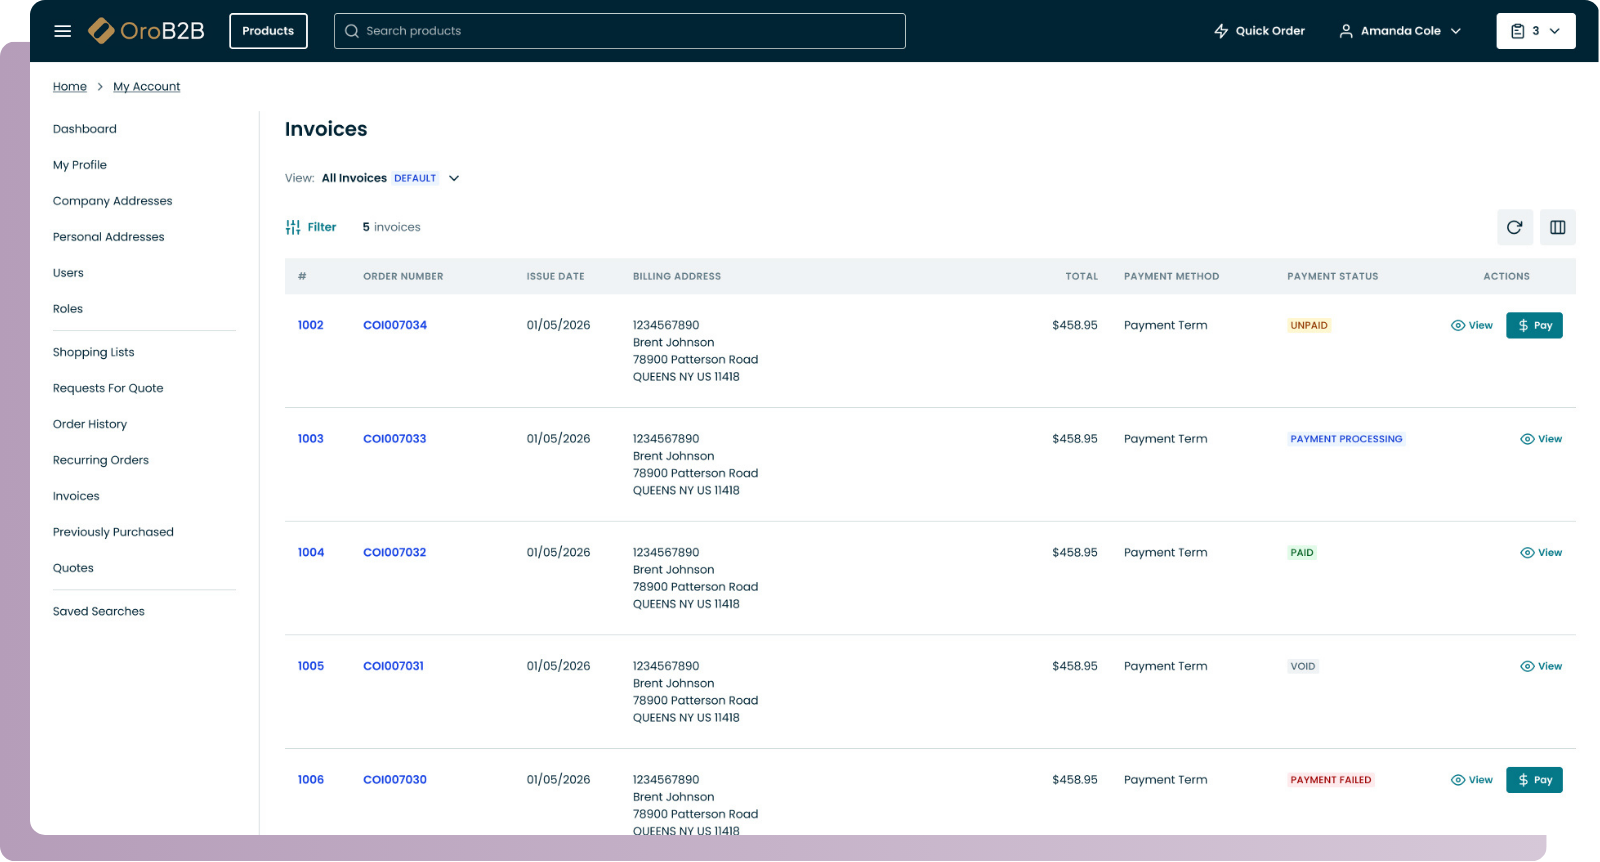Screen dimensions: 1600x862
Task: Open order COI007031
Action: pyautogui.click(x=393, y=666)
